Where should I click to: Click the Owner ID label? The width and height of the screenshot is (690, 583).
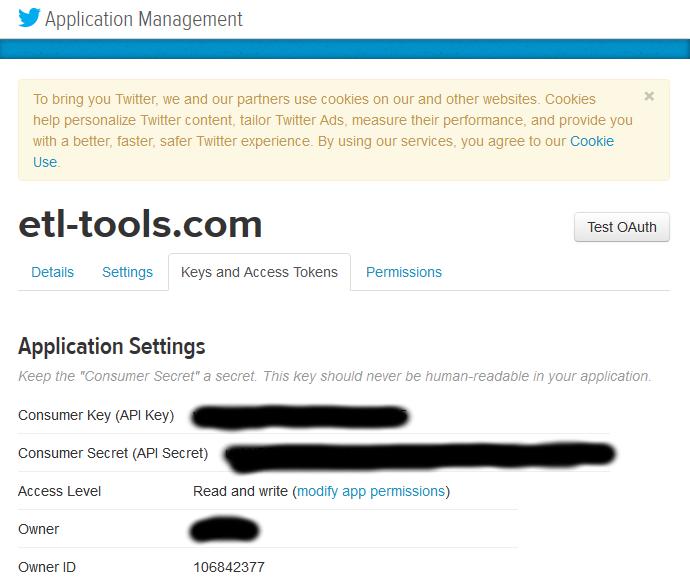(47, 567)
